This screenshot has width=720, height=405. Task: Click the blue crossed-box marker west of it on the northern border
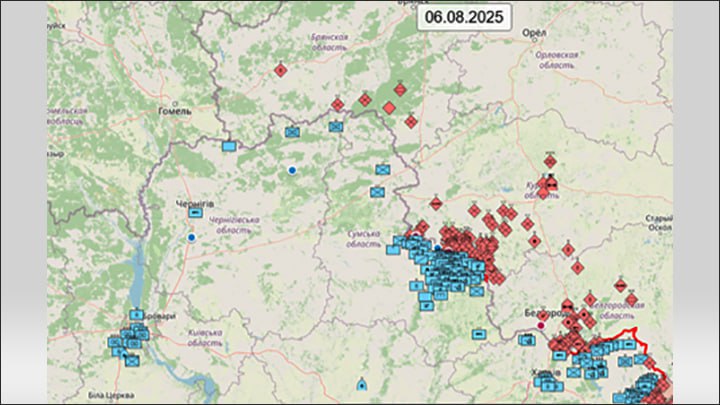[x=292, y=132]
